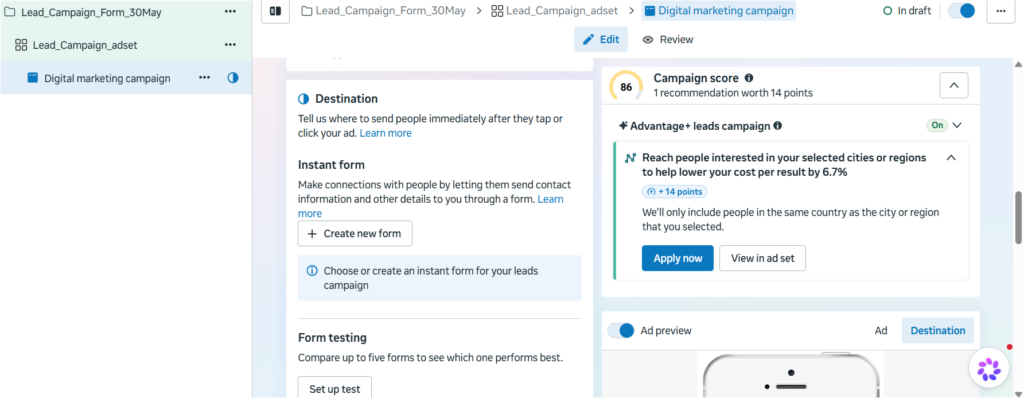Screen dimensions: 1024x398
Task: Click the 86 campaign score circle
Action: click(626, 87)
